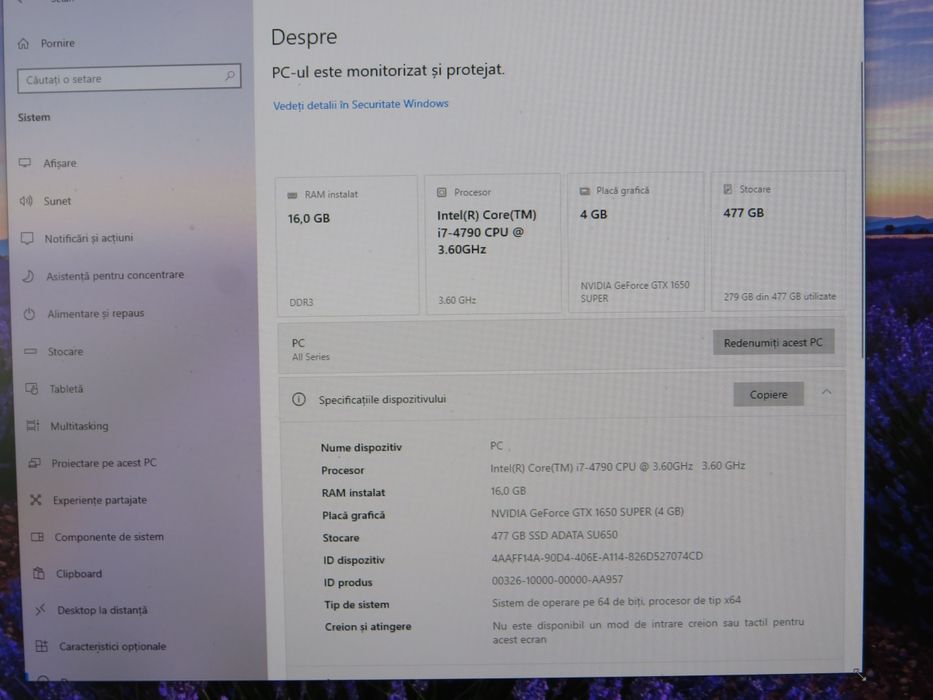Click the All Series PC name text
Image resolution: width=933 pixels, height=700 pixels.
(311, 357)
